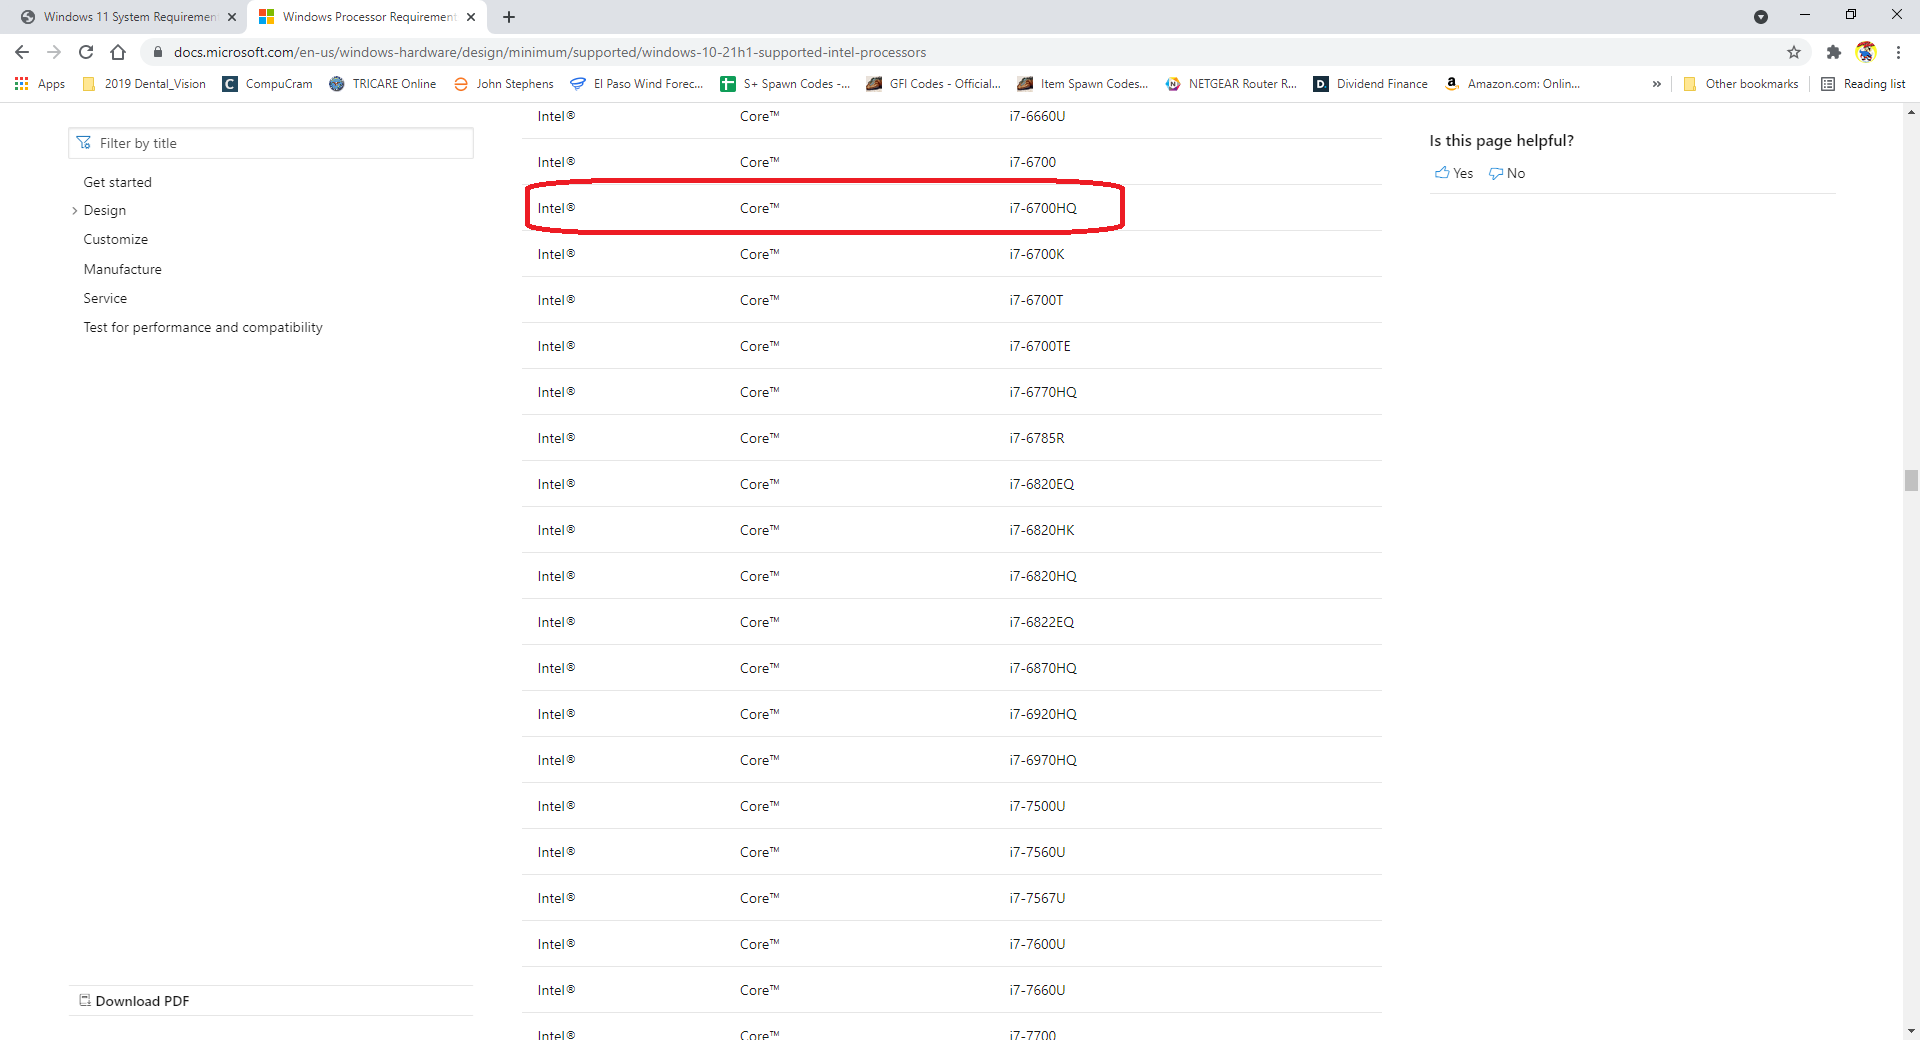The width and height of the screenshot is (1920, 1040).
Task: Rate the page not helpful with No
Action: point(1507,173)
